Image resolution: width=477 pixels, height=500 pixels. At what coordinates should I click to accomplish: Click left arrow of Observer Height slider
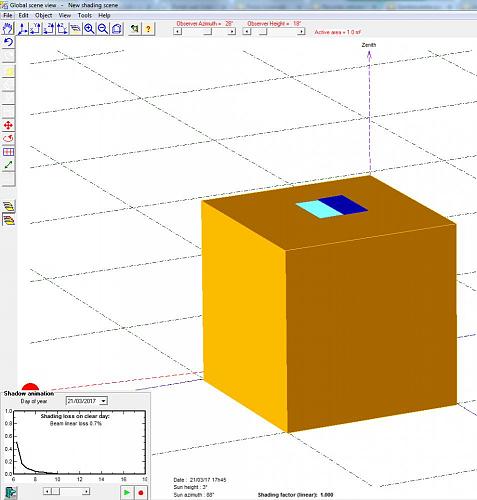246,32
